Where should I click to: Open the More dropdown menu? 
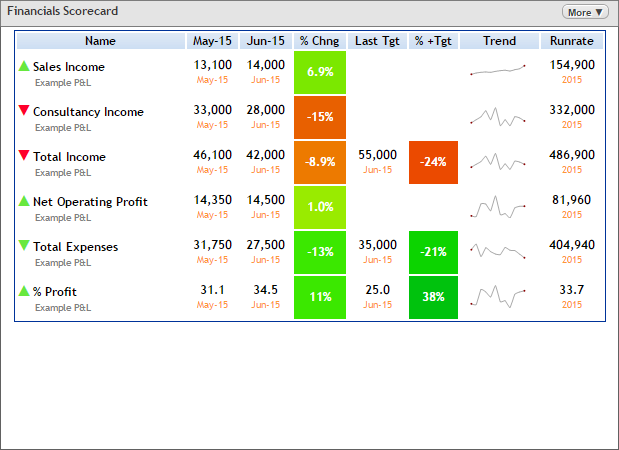[585, 12]
